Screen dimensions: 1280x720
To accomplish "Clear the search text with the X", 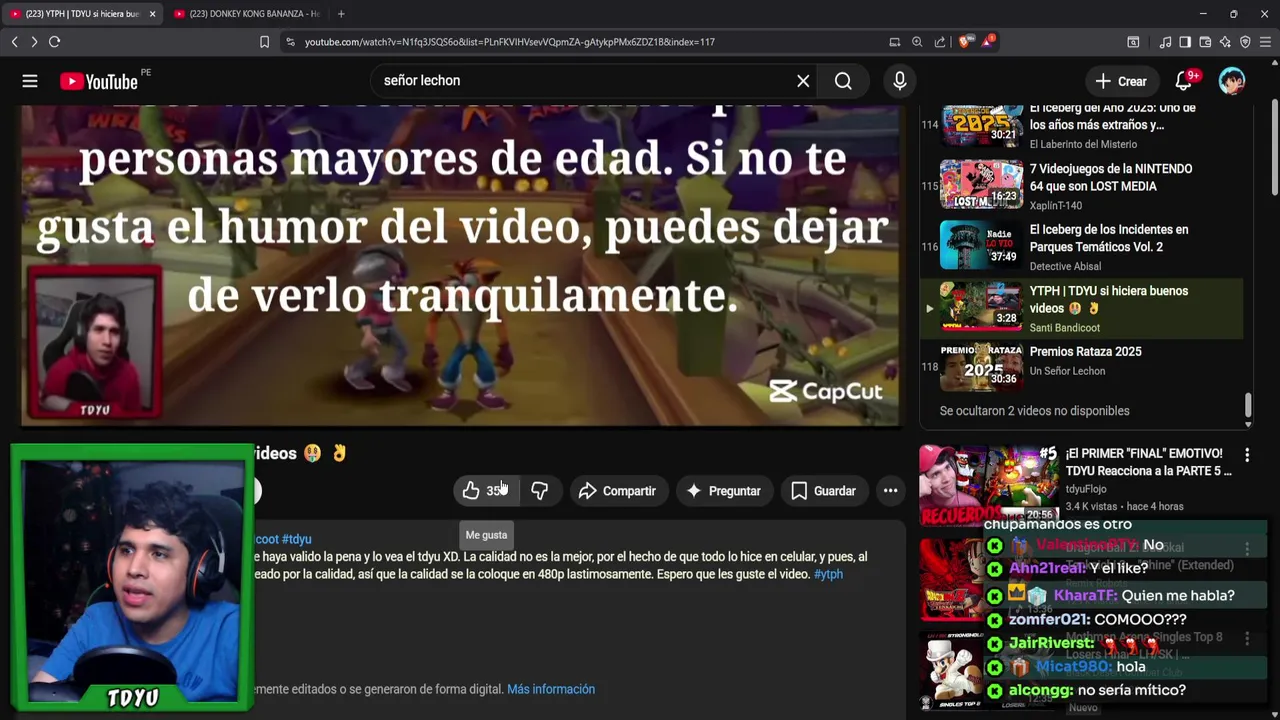I will click(803, 81).
